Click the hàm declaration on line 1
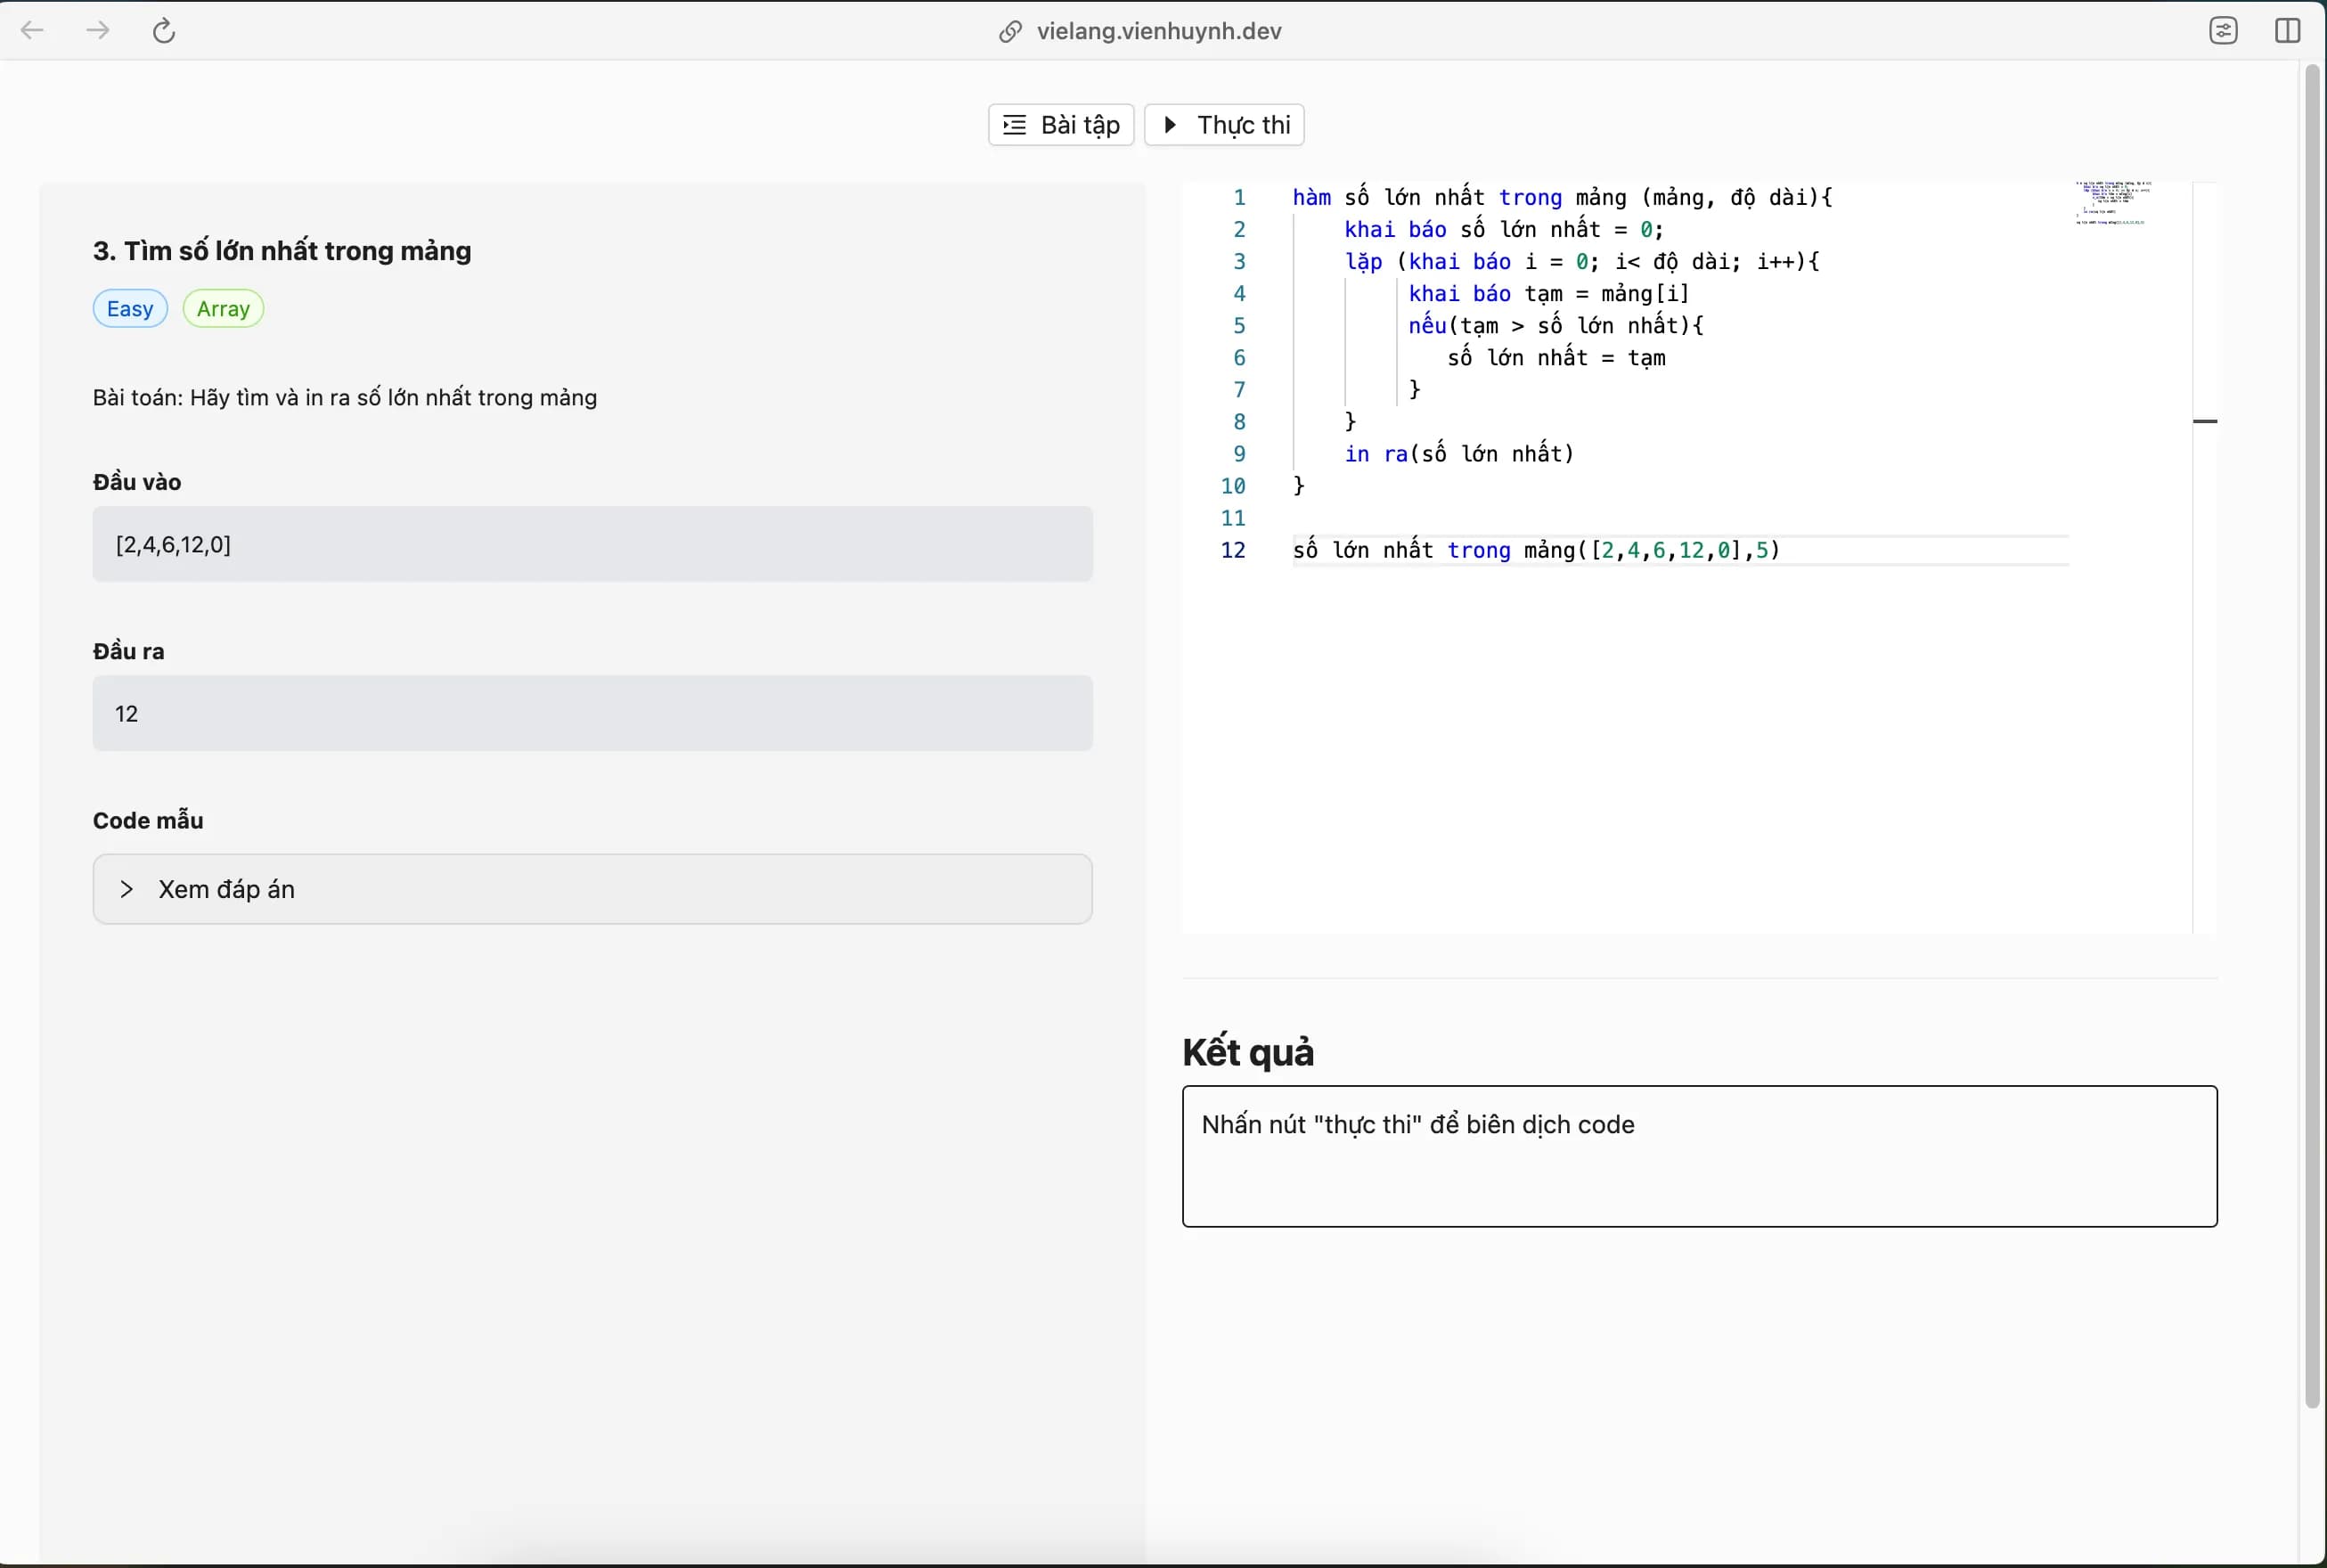Viewport: 2327px width, 1568px height. 1562,198
